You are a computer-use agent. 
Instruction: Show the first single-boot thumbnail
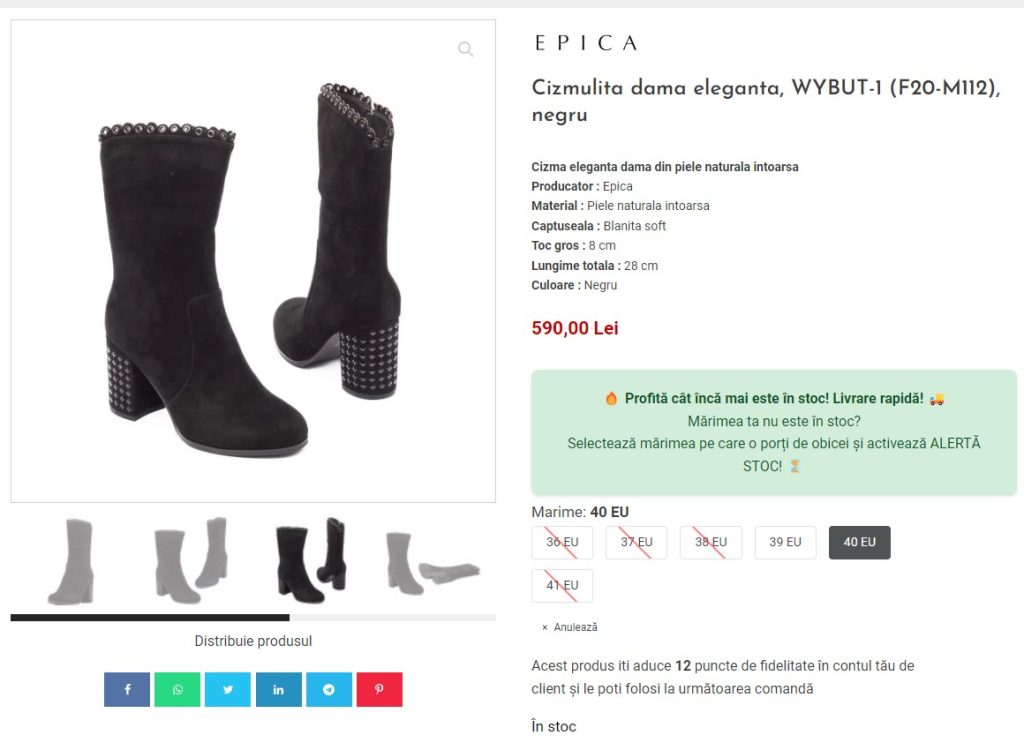click(x=71, y=561)
